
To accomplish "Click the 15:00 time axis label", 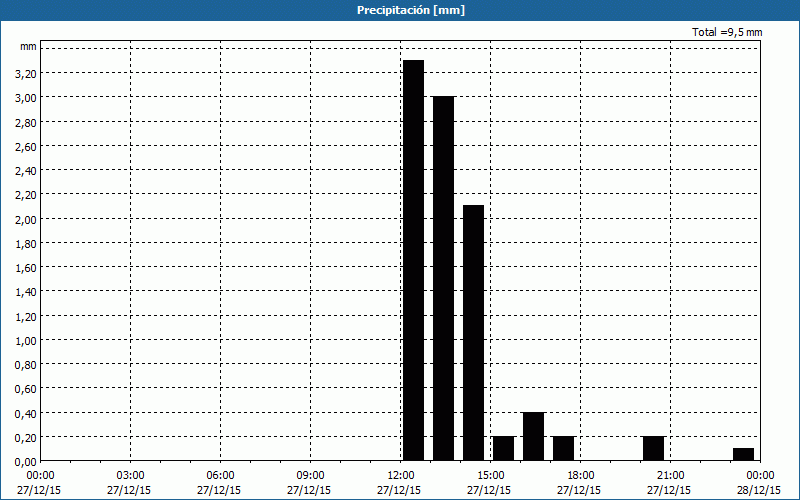I will click(490, 476).
